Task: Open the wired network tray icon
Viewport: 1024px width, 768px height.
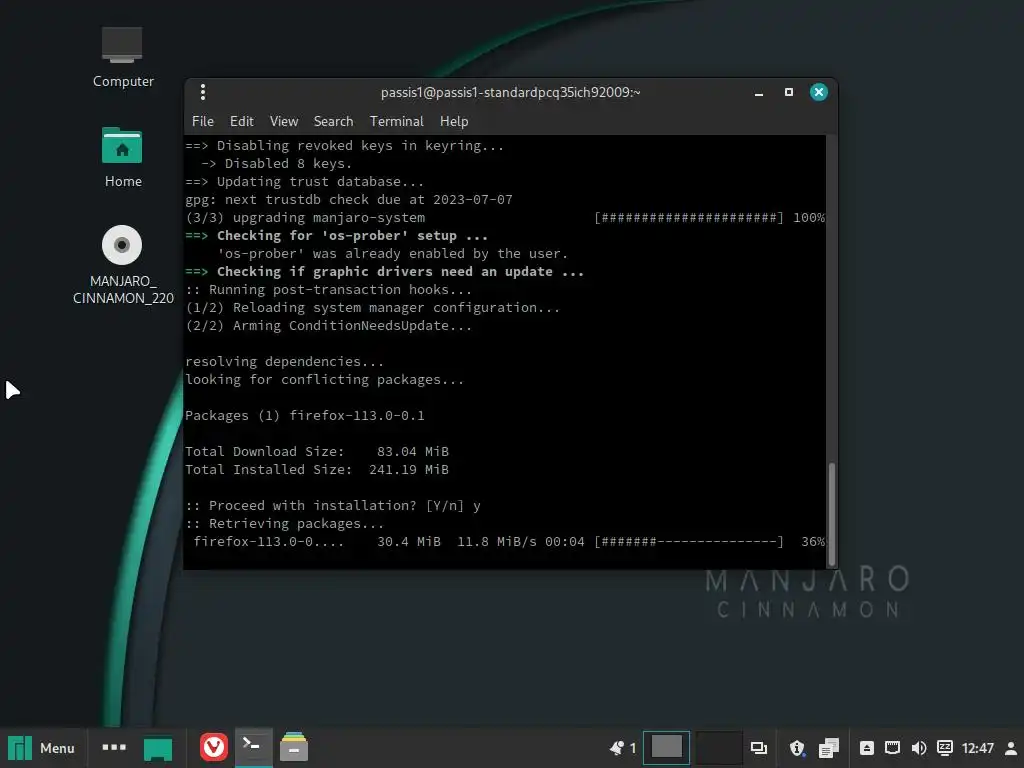Action: click(x=892, y=748)
